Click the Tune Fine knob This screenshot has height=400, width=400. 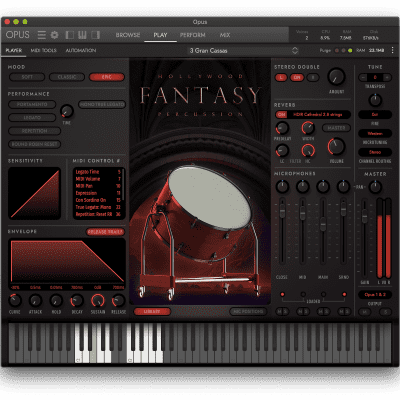point(375,100)
